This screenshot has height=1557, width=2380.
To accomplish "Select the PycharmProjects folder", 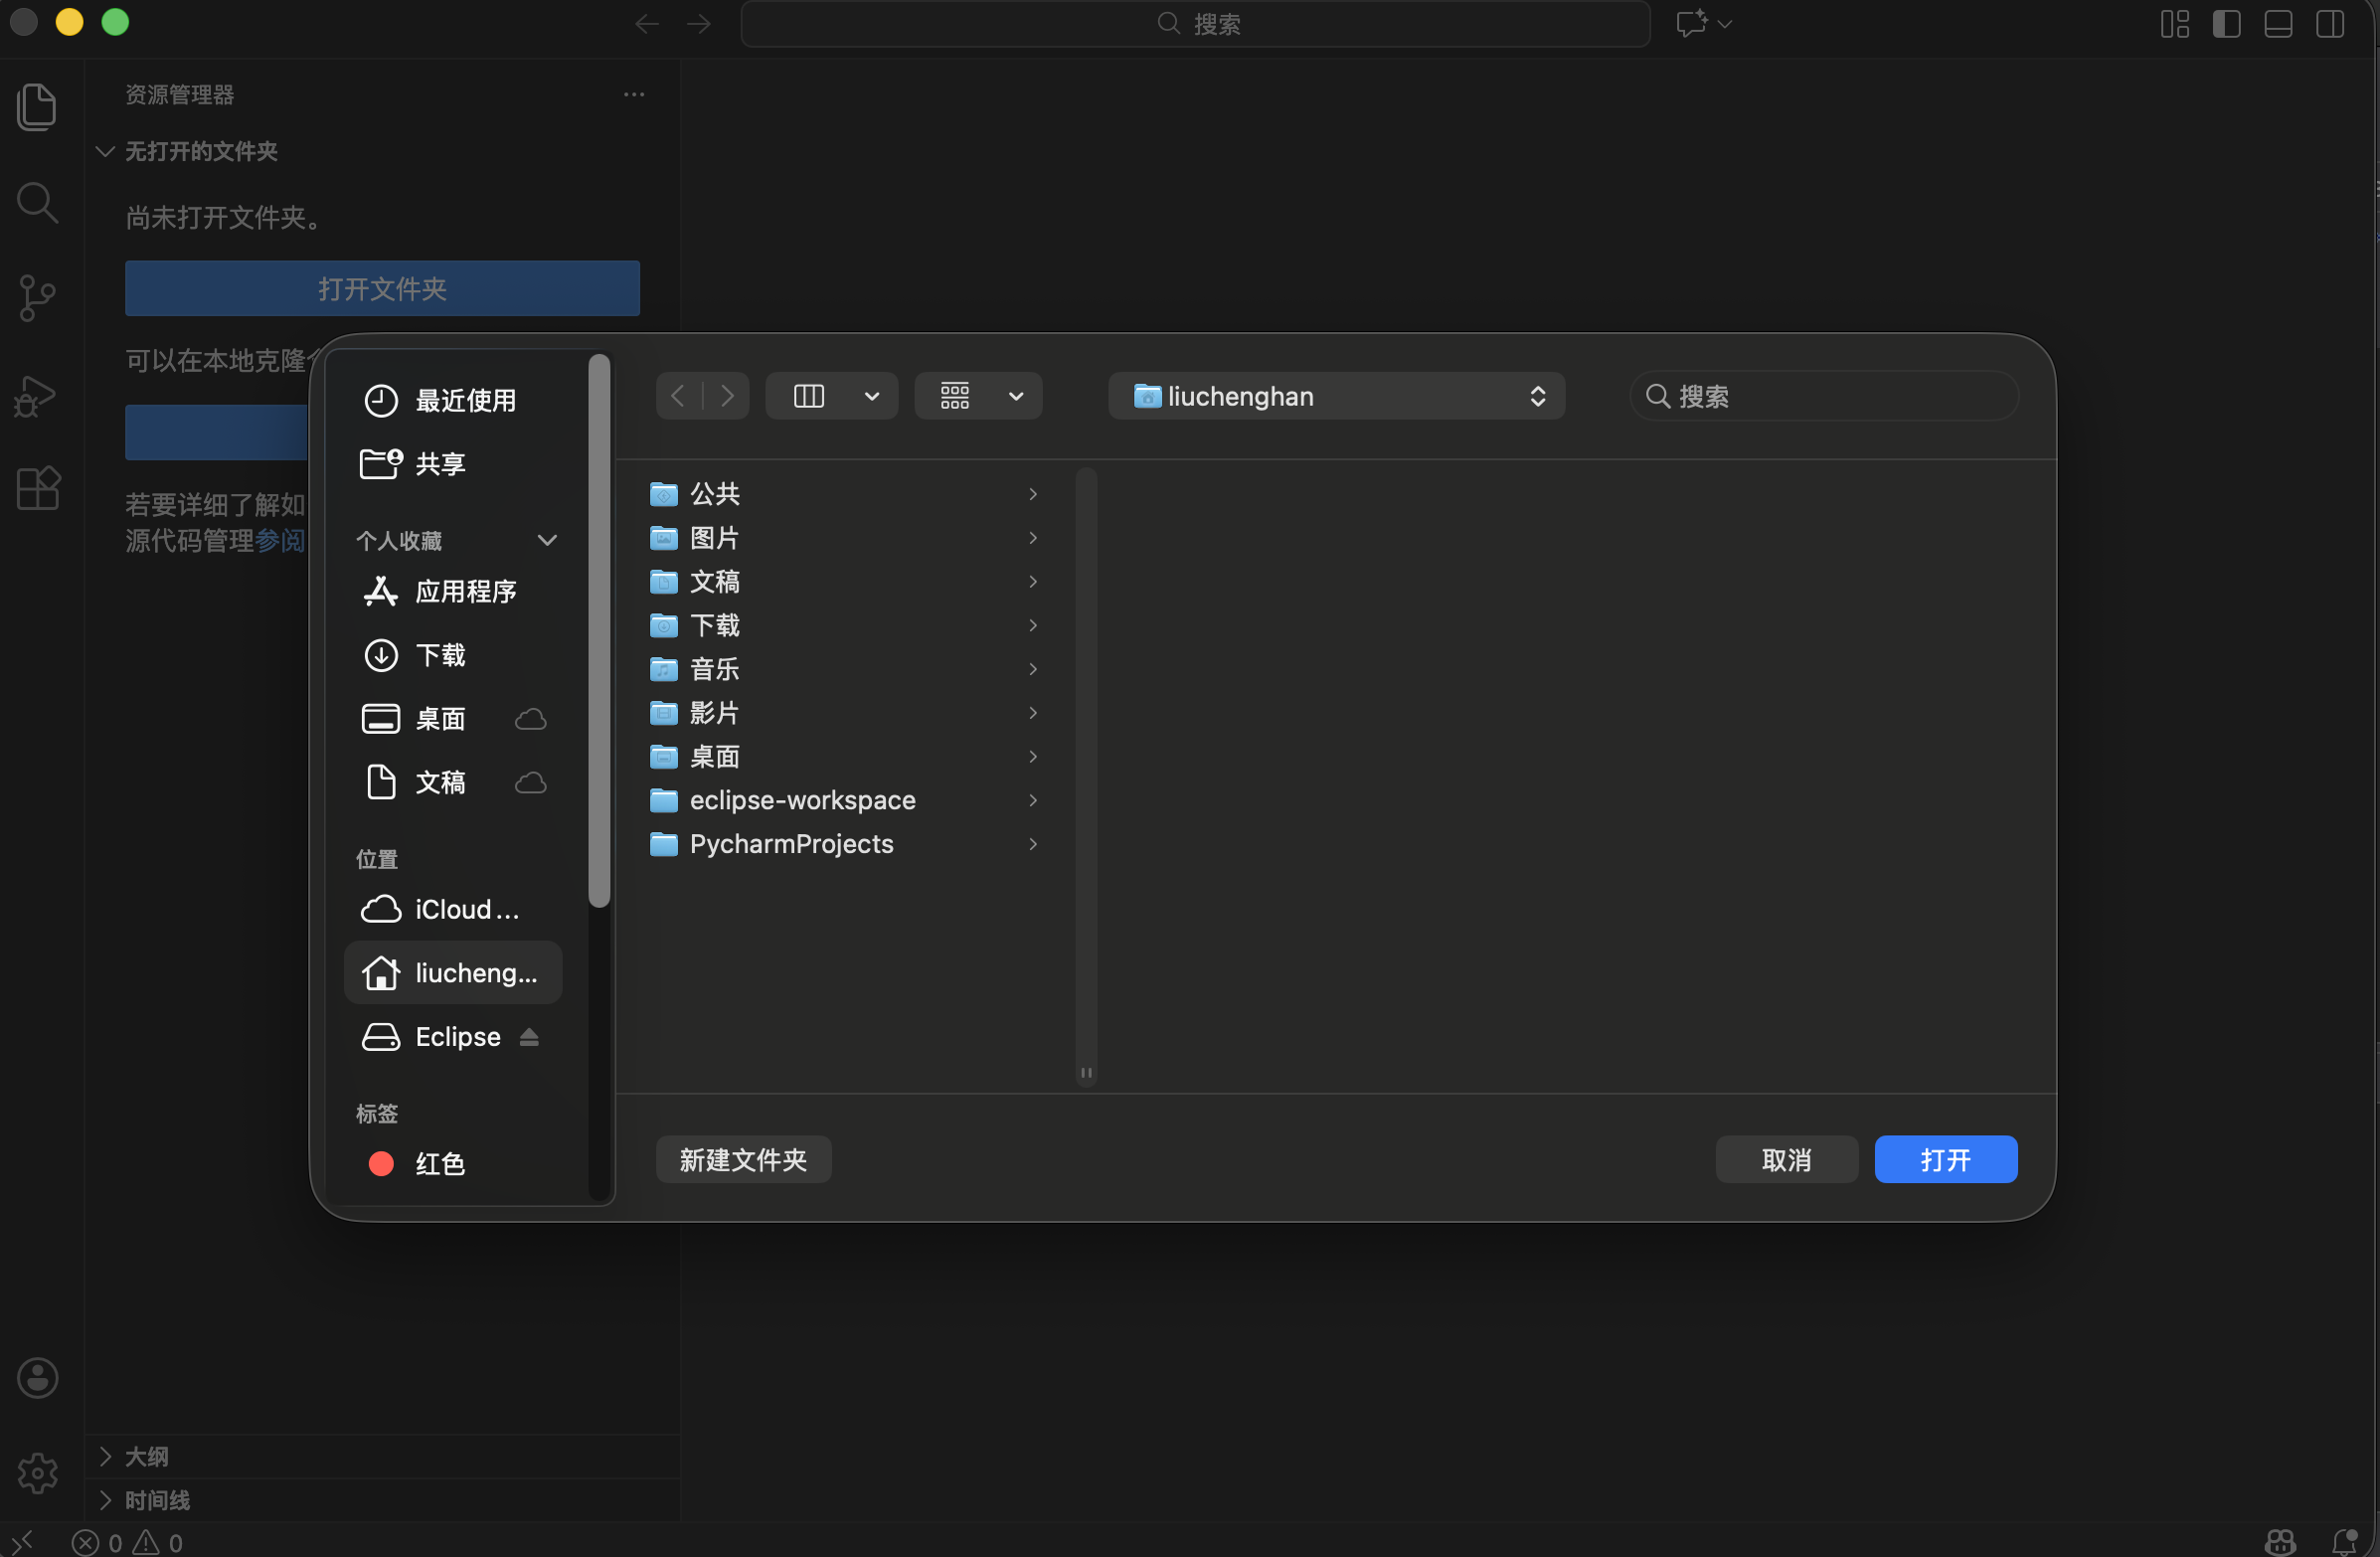I will pos(790,844).
